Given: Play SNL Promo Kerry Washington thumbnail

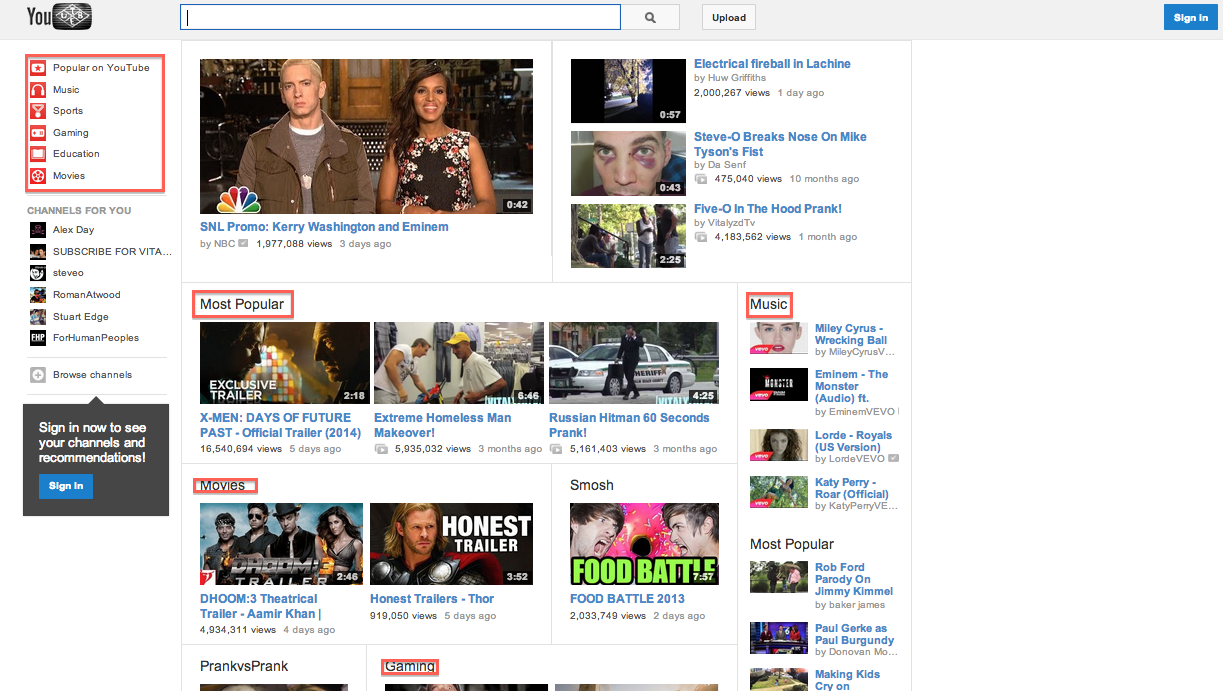Looking at the screenshot, I should click(366, 136).
